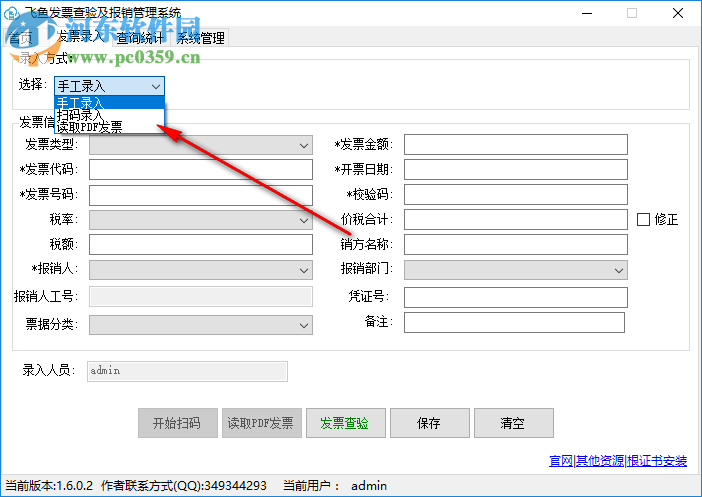Select 手工录入 in dropdown list
This screenshot has height=497, width=702.
[110, 103]
